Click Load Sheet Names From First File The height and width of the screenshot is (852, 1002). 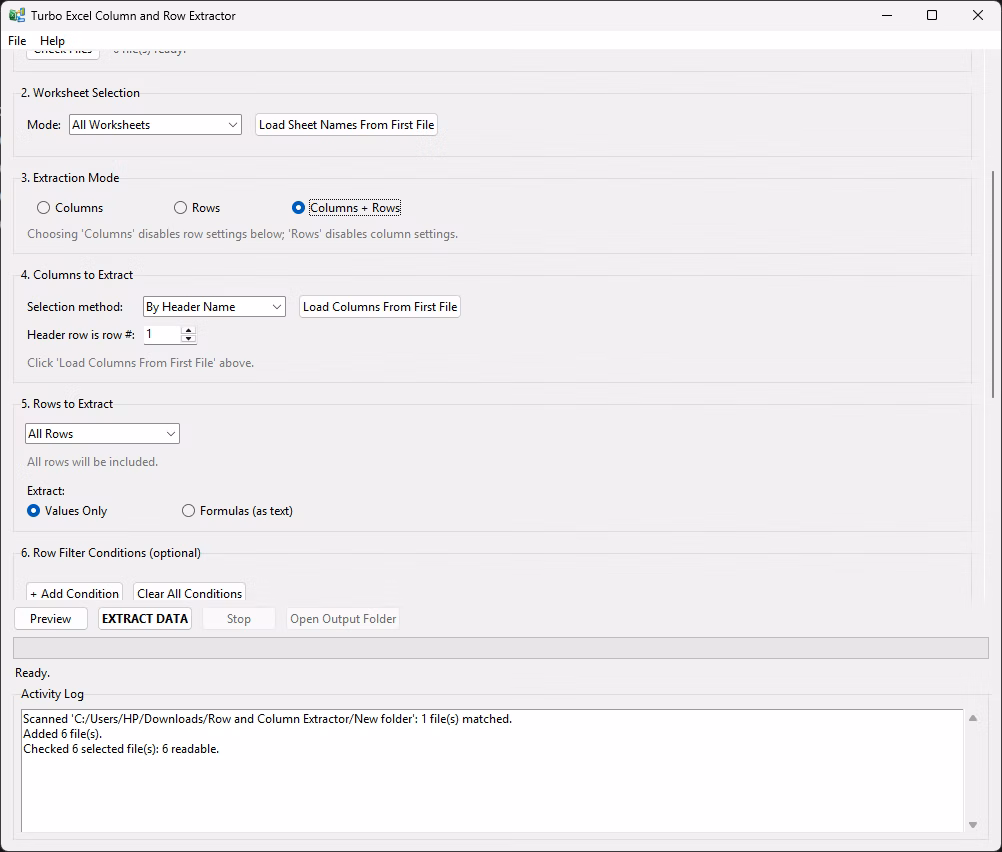[346, 125]
